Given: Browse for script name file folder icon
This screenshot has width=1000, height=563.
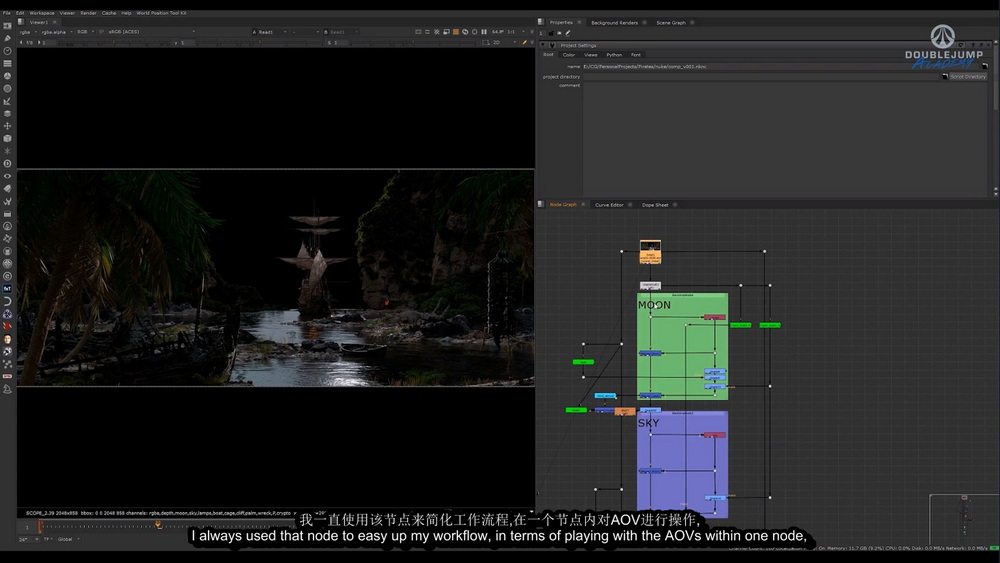Looking at the screenshot, I should coord(985,66).
